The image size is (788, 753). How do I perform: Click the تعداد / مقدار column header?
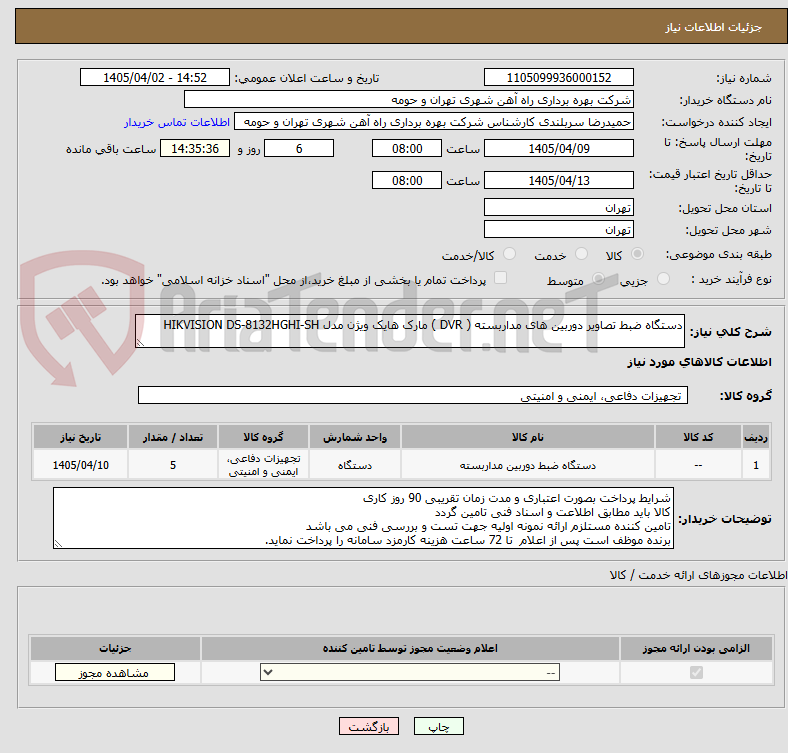(173, 437)
